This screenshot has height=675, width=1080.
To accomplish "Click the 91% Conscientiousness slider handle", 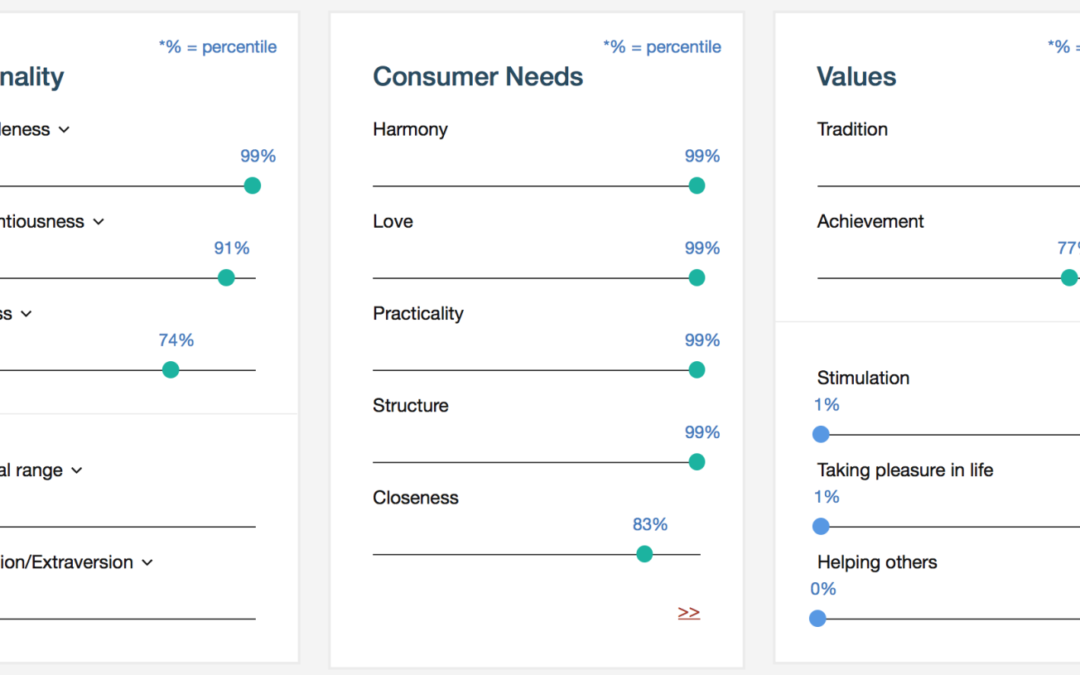I will pyautogui.click(x=226, y=278).
